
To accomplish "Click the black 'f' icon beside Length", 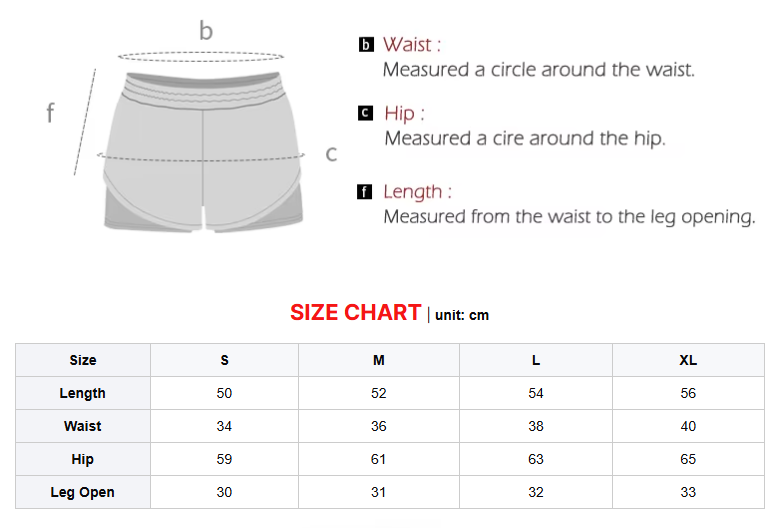I will [365, 192].
